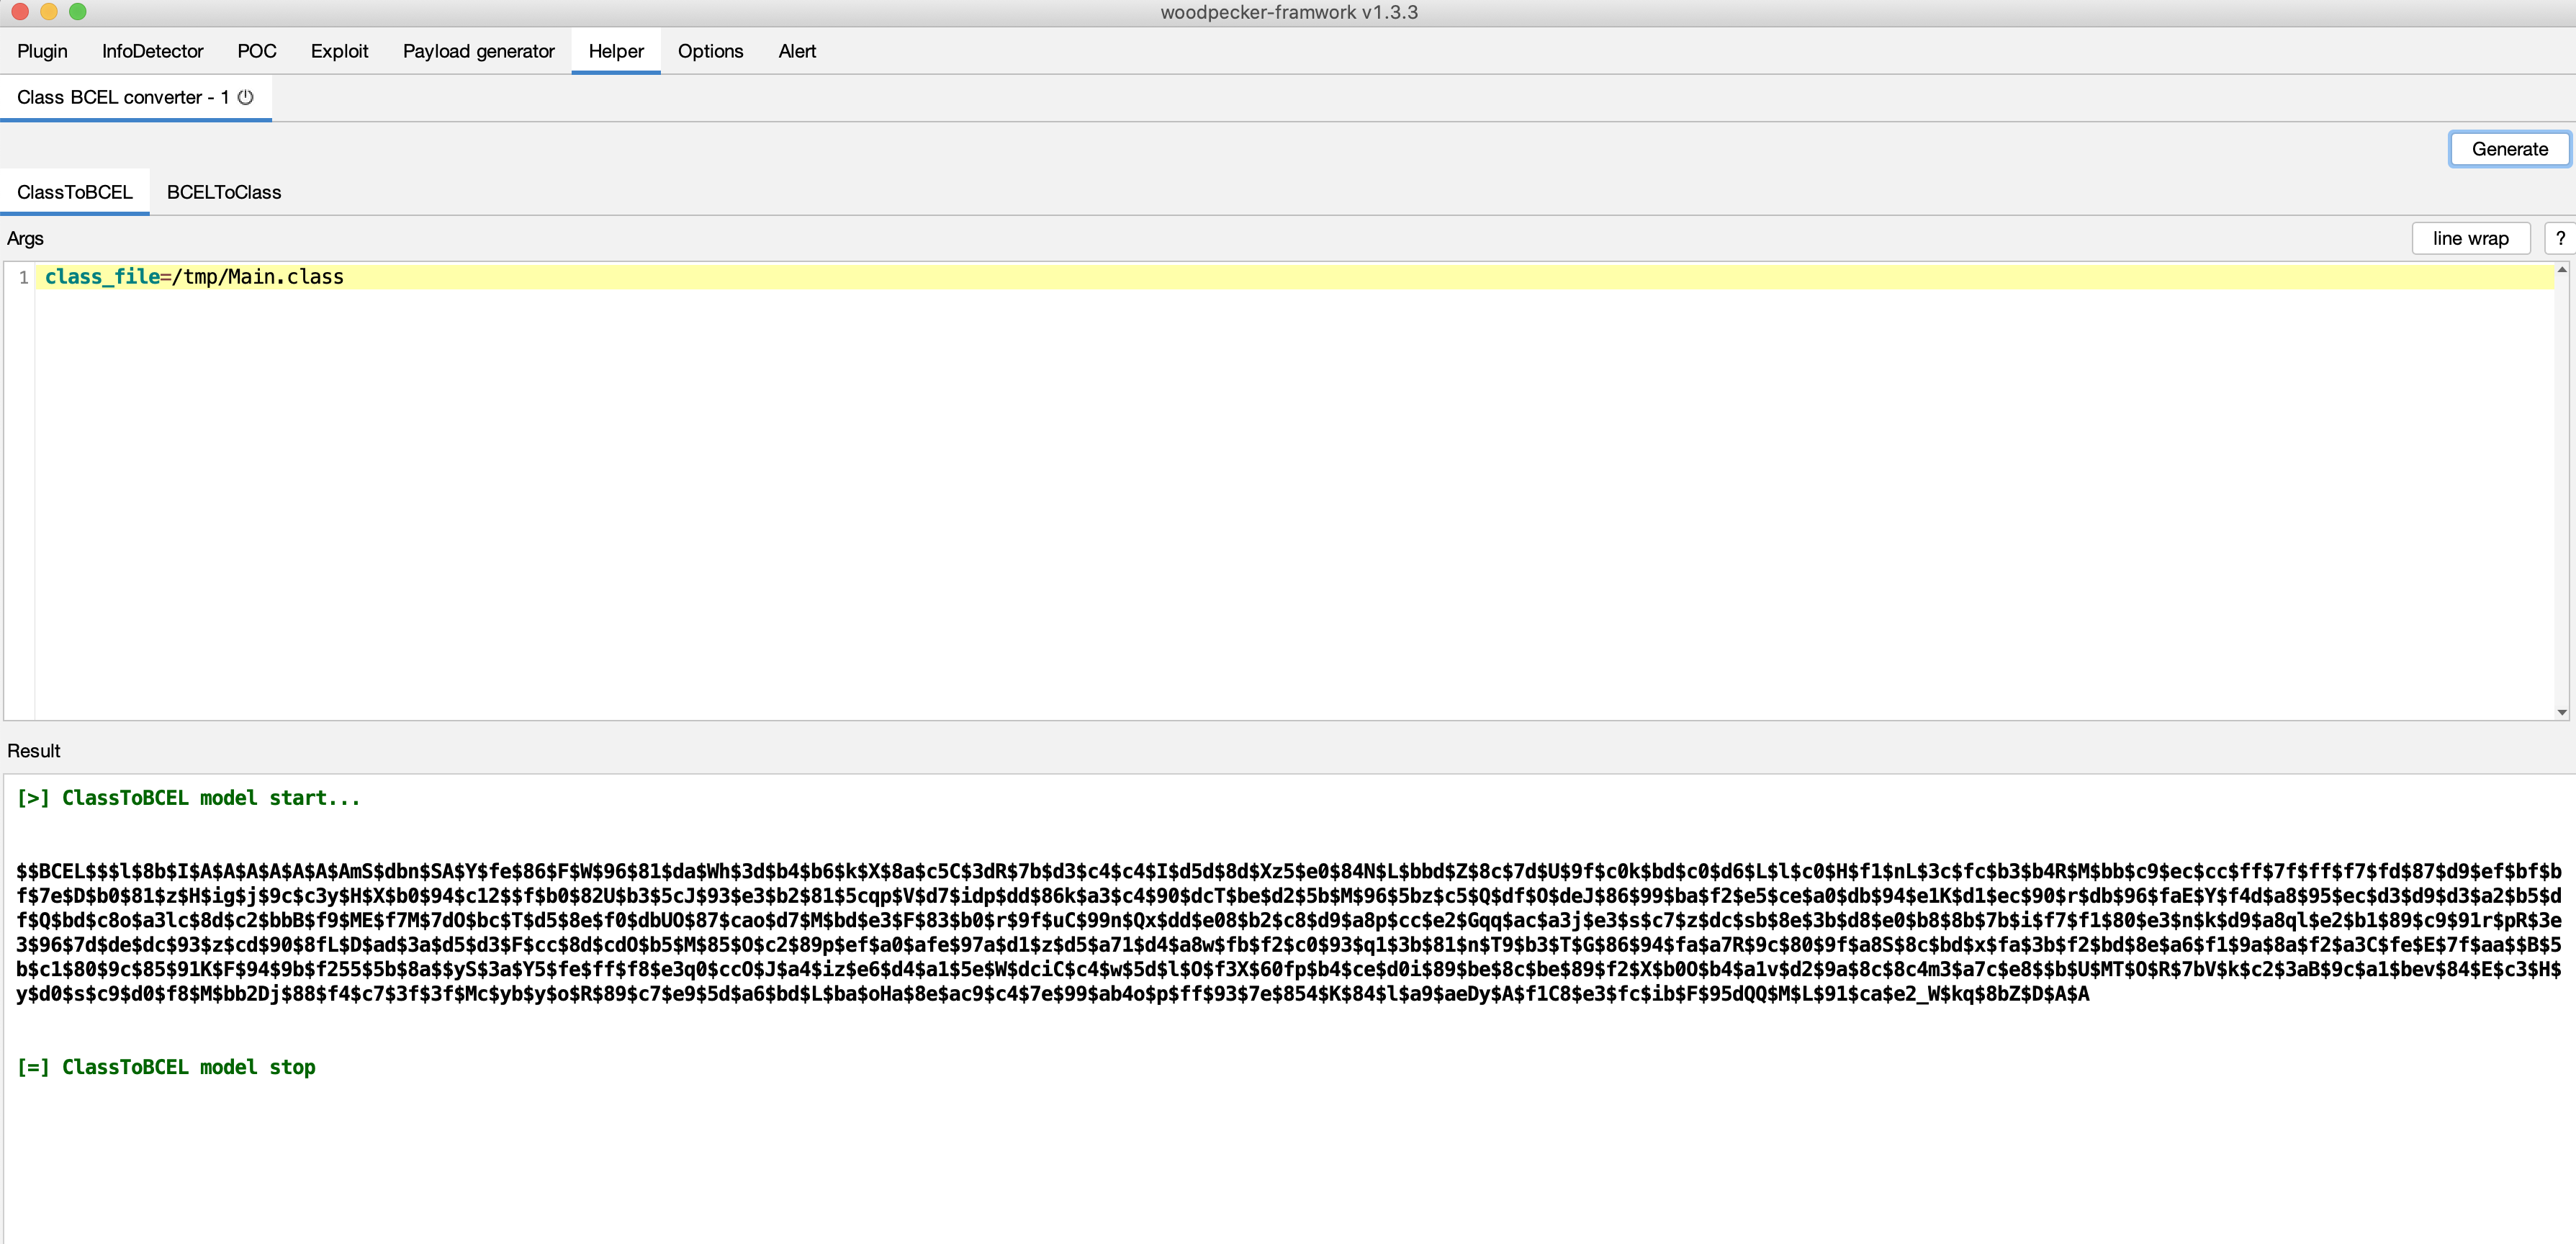Select the Payload generator tab
This screenshot has width=2576, height=1244.
[478, 51]
